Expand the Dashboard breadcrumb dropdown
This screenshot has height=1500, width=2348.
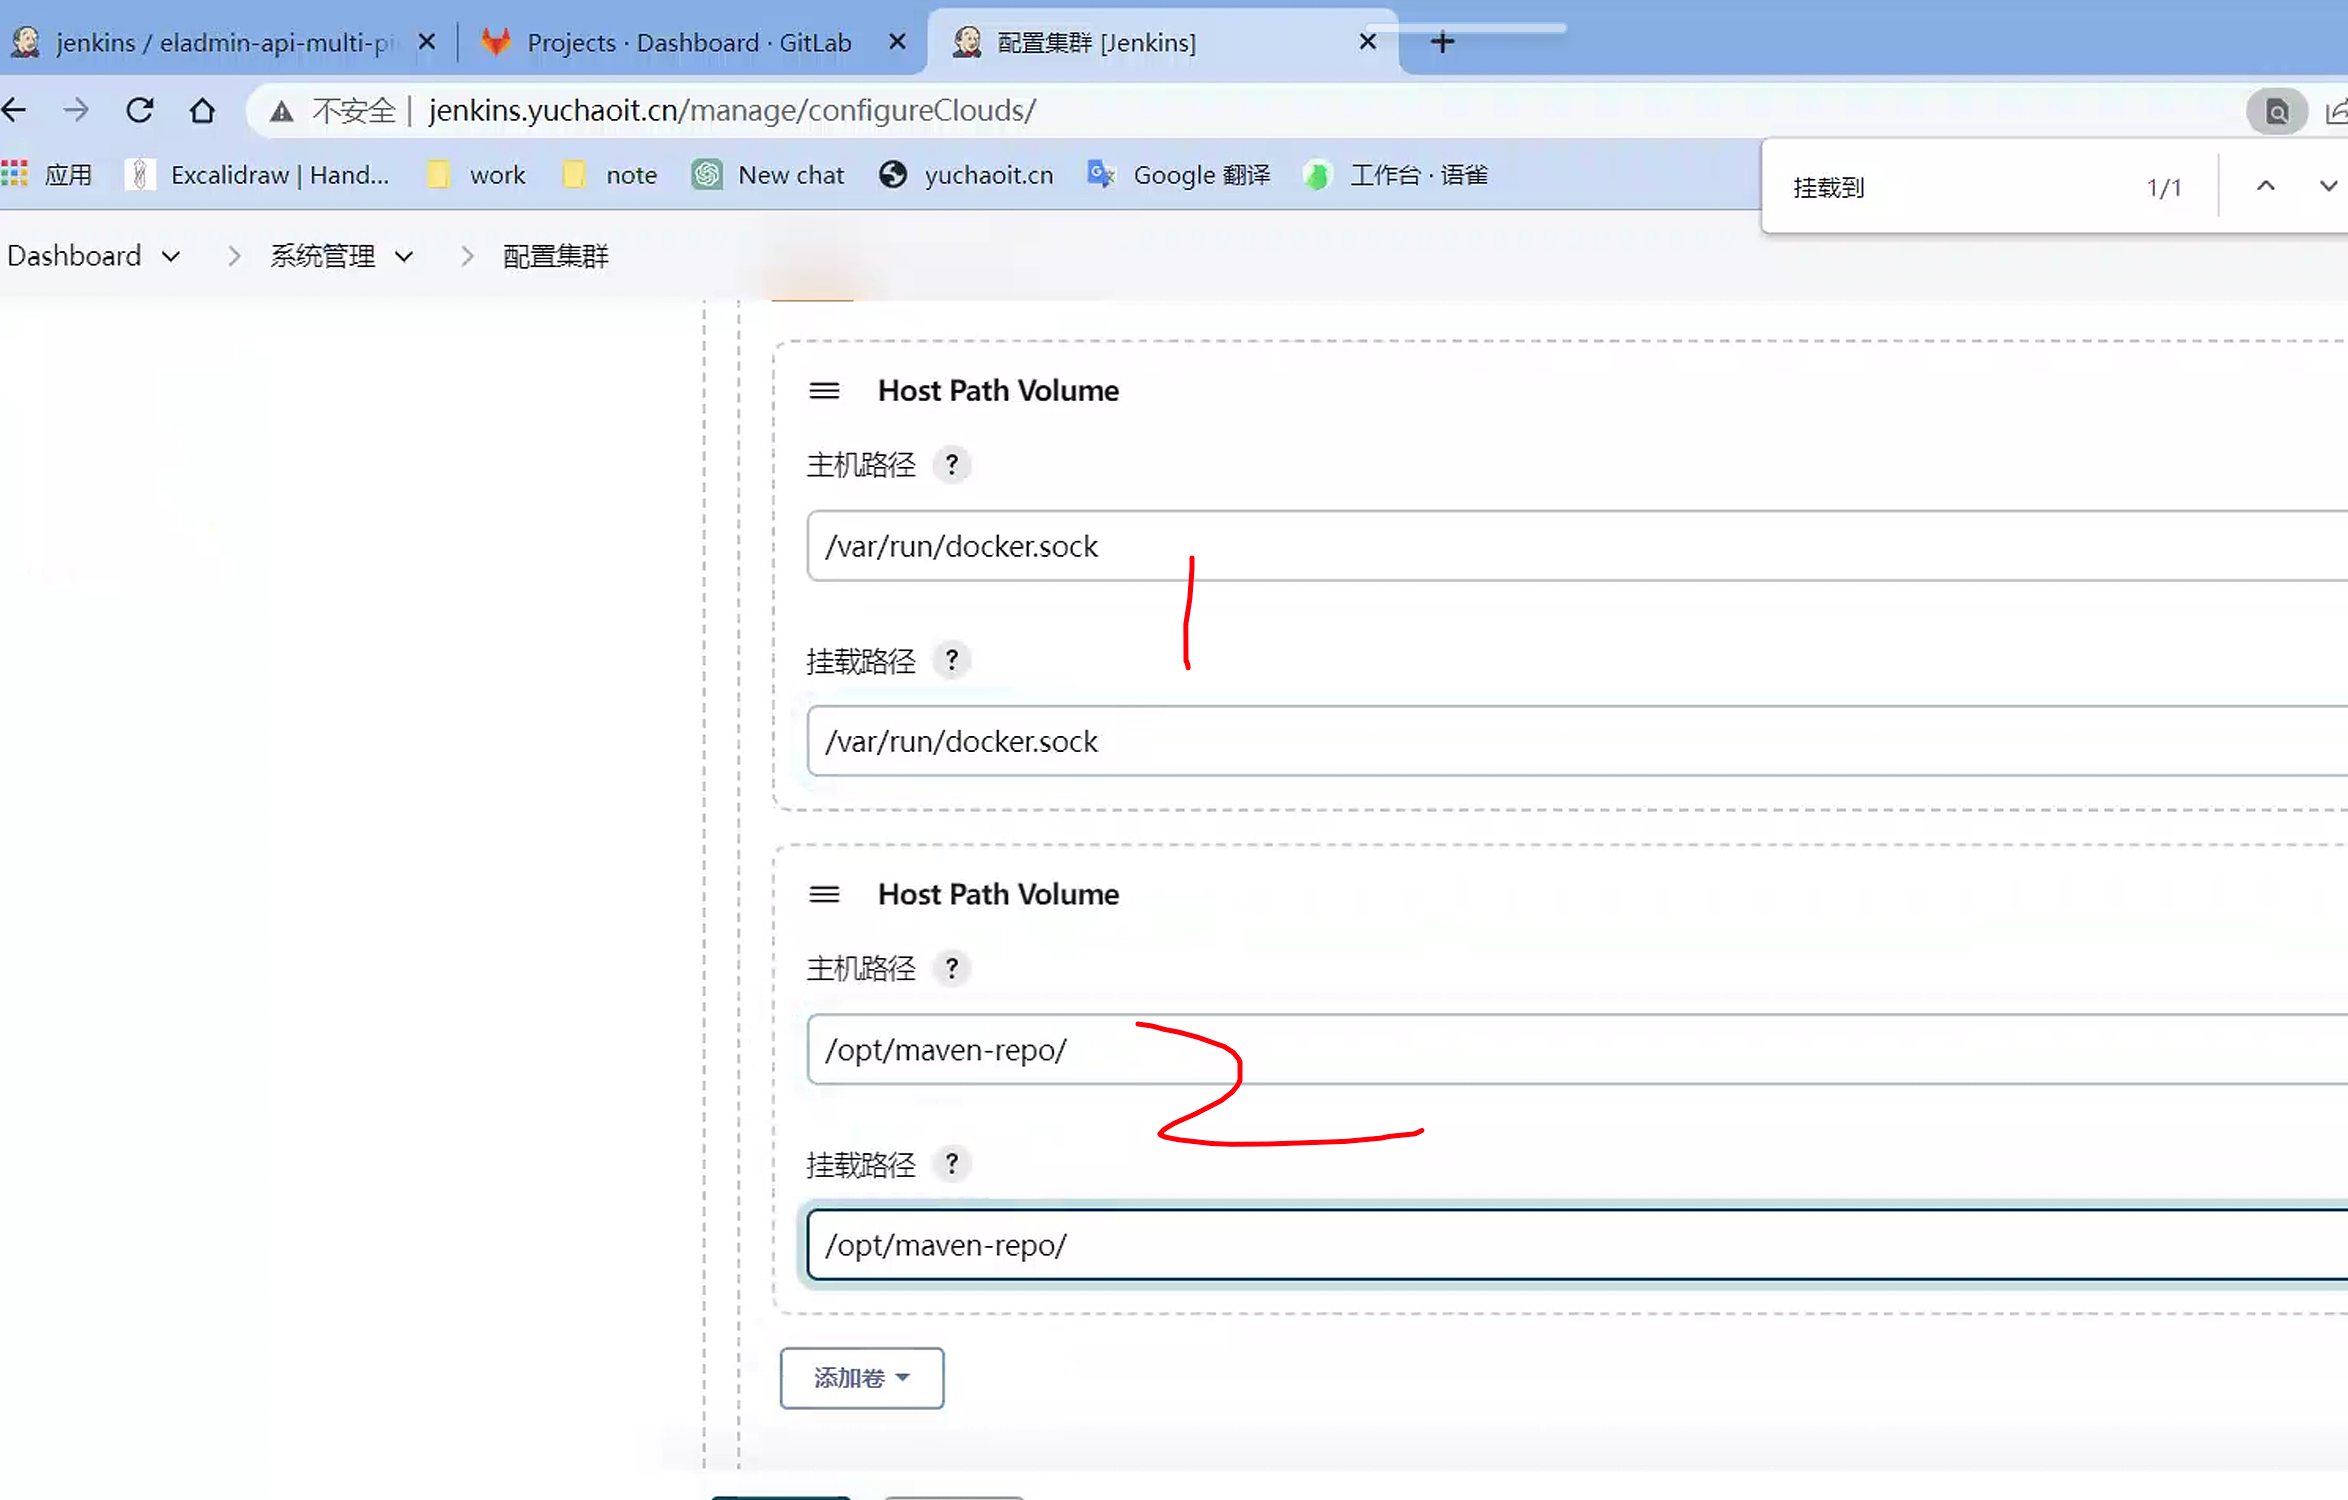pyautogui.click(x=171, y=257)
